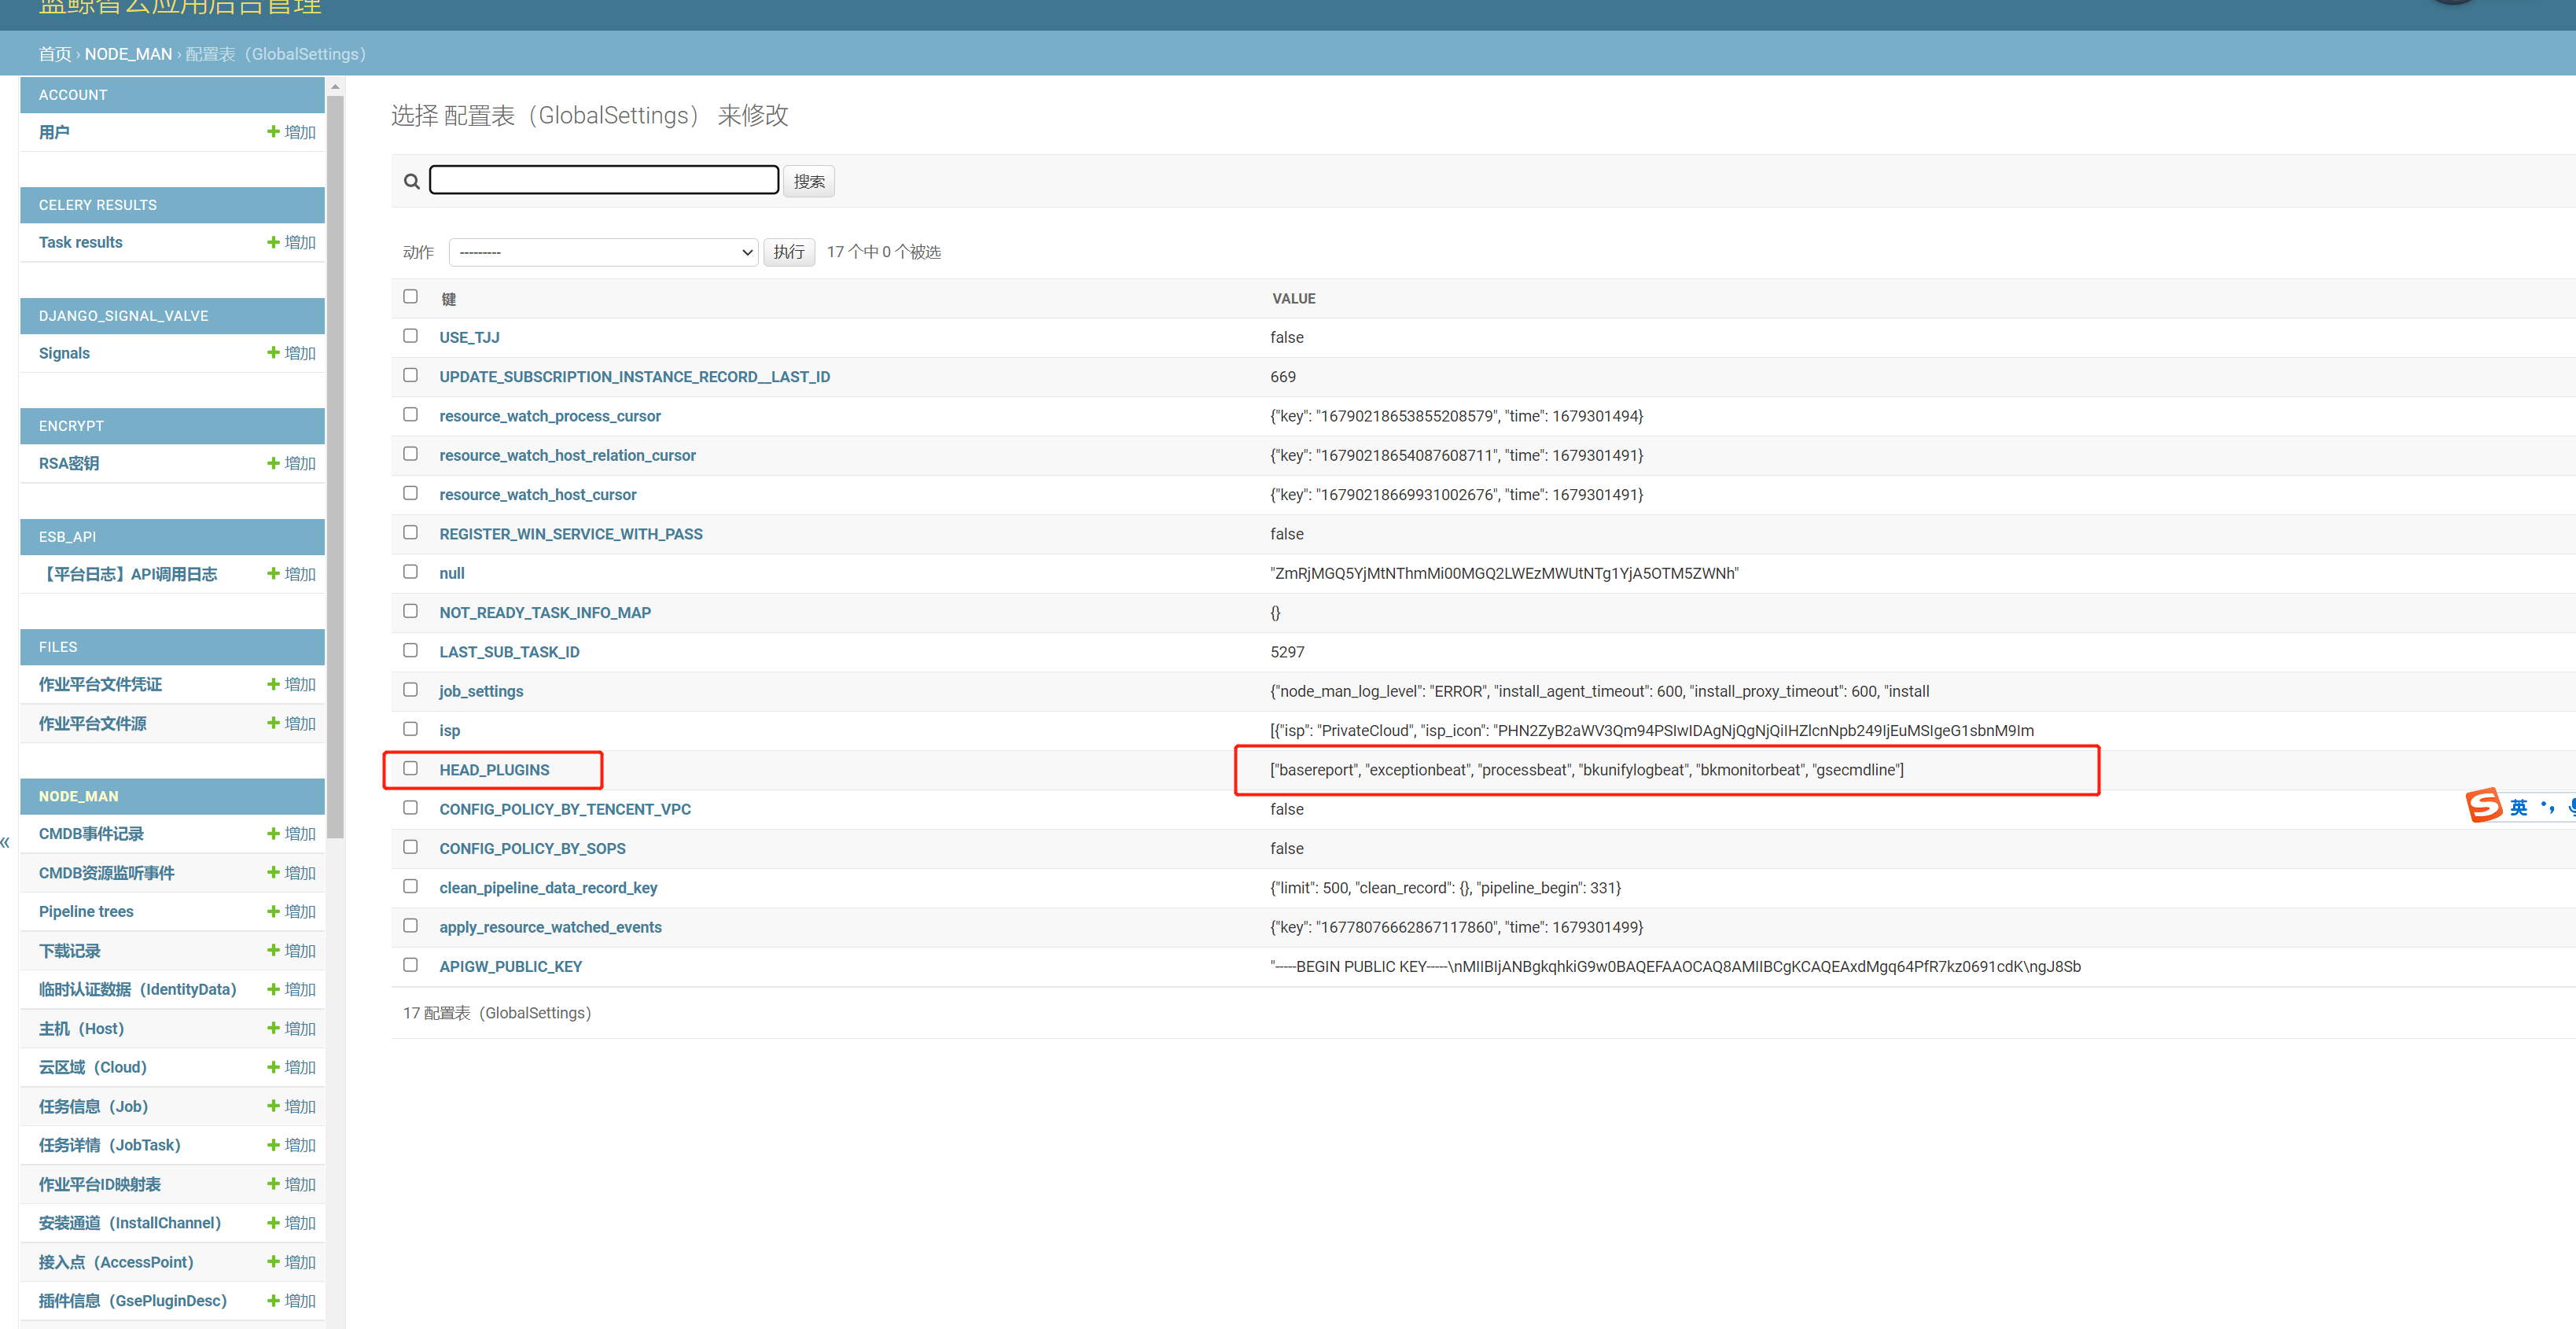Sort by the VALUE column header
2576x1329 pixels.
coord(1293,299)
